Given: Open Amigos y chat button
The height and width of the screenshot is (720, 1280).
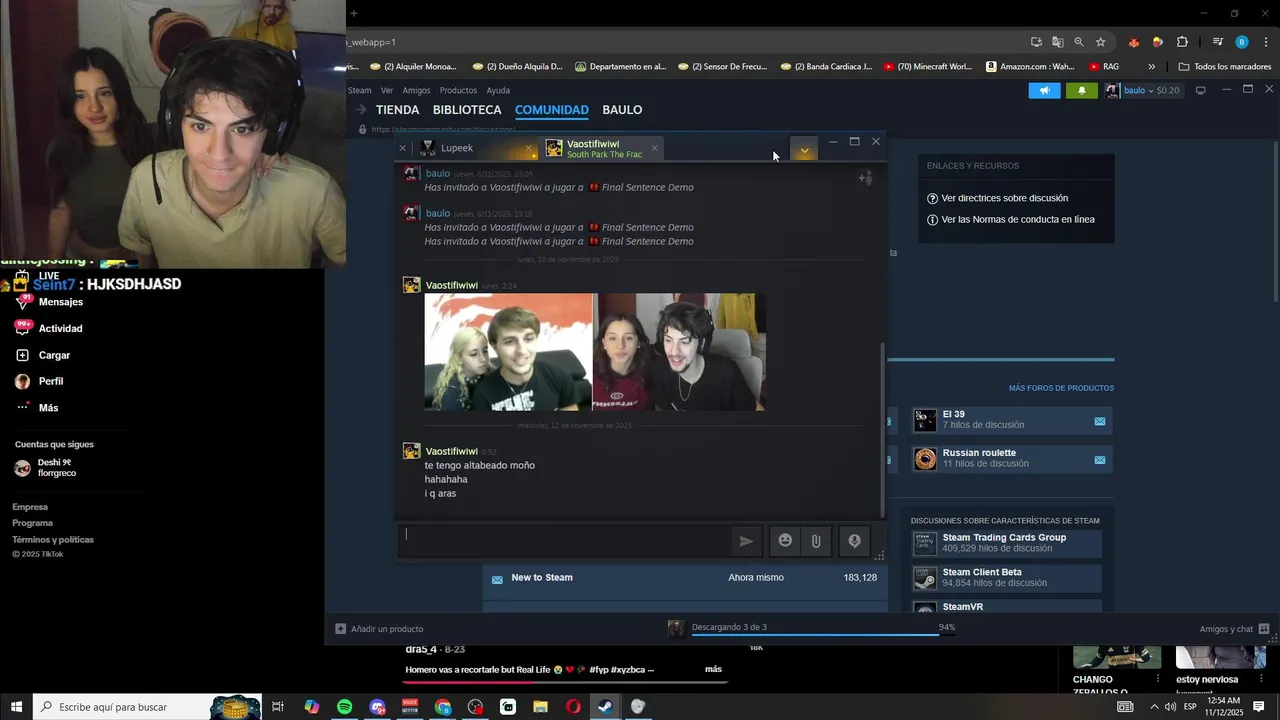Looking at the screenshot, I should pos(1234,629).
